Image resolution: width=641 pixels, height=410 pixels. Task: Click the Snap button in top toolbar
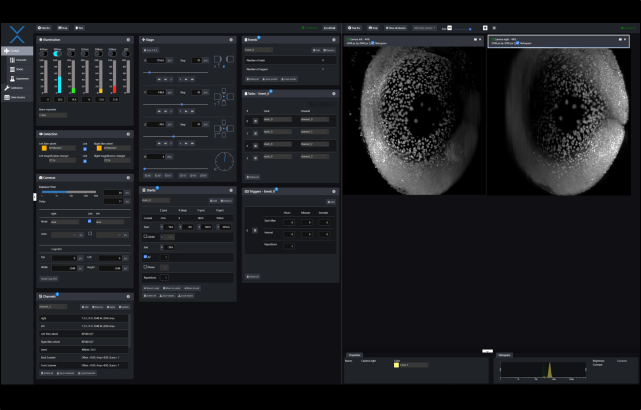(x=62, y=27)
